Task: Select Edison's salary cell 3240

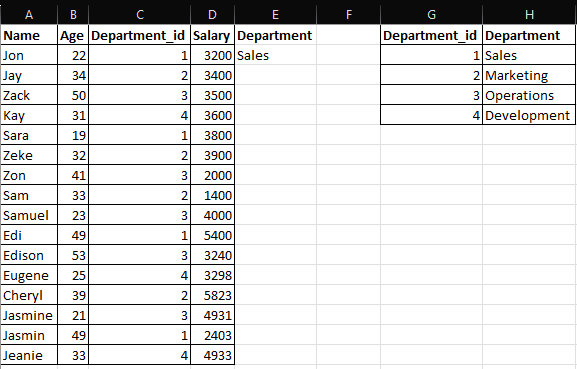Action: coord(213,255)
